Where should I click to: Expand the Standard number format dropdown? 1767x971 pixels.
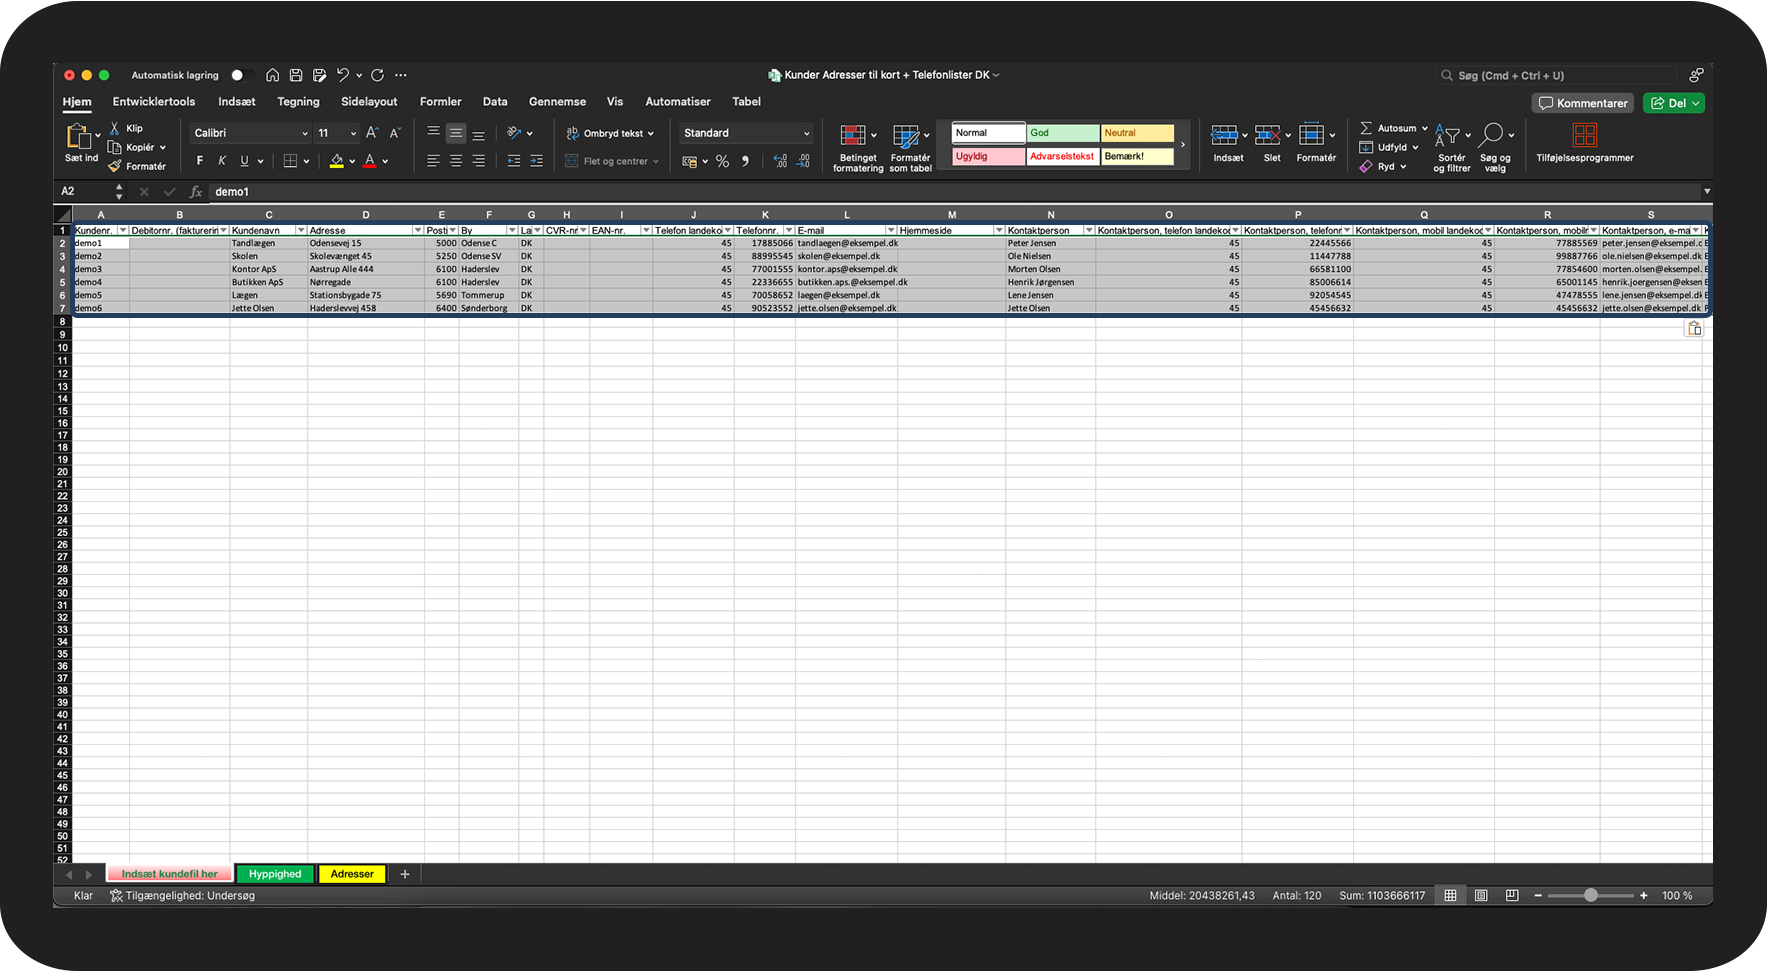(x=806, y=133)
